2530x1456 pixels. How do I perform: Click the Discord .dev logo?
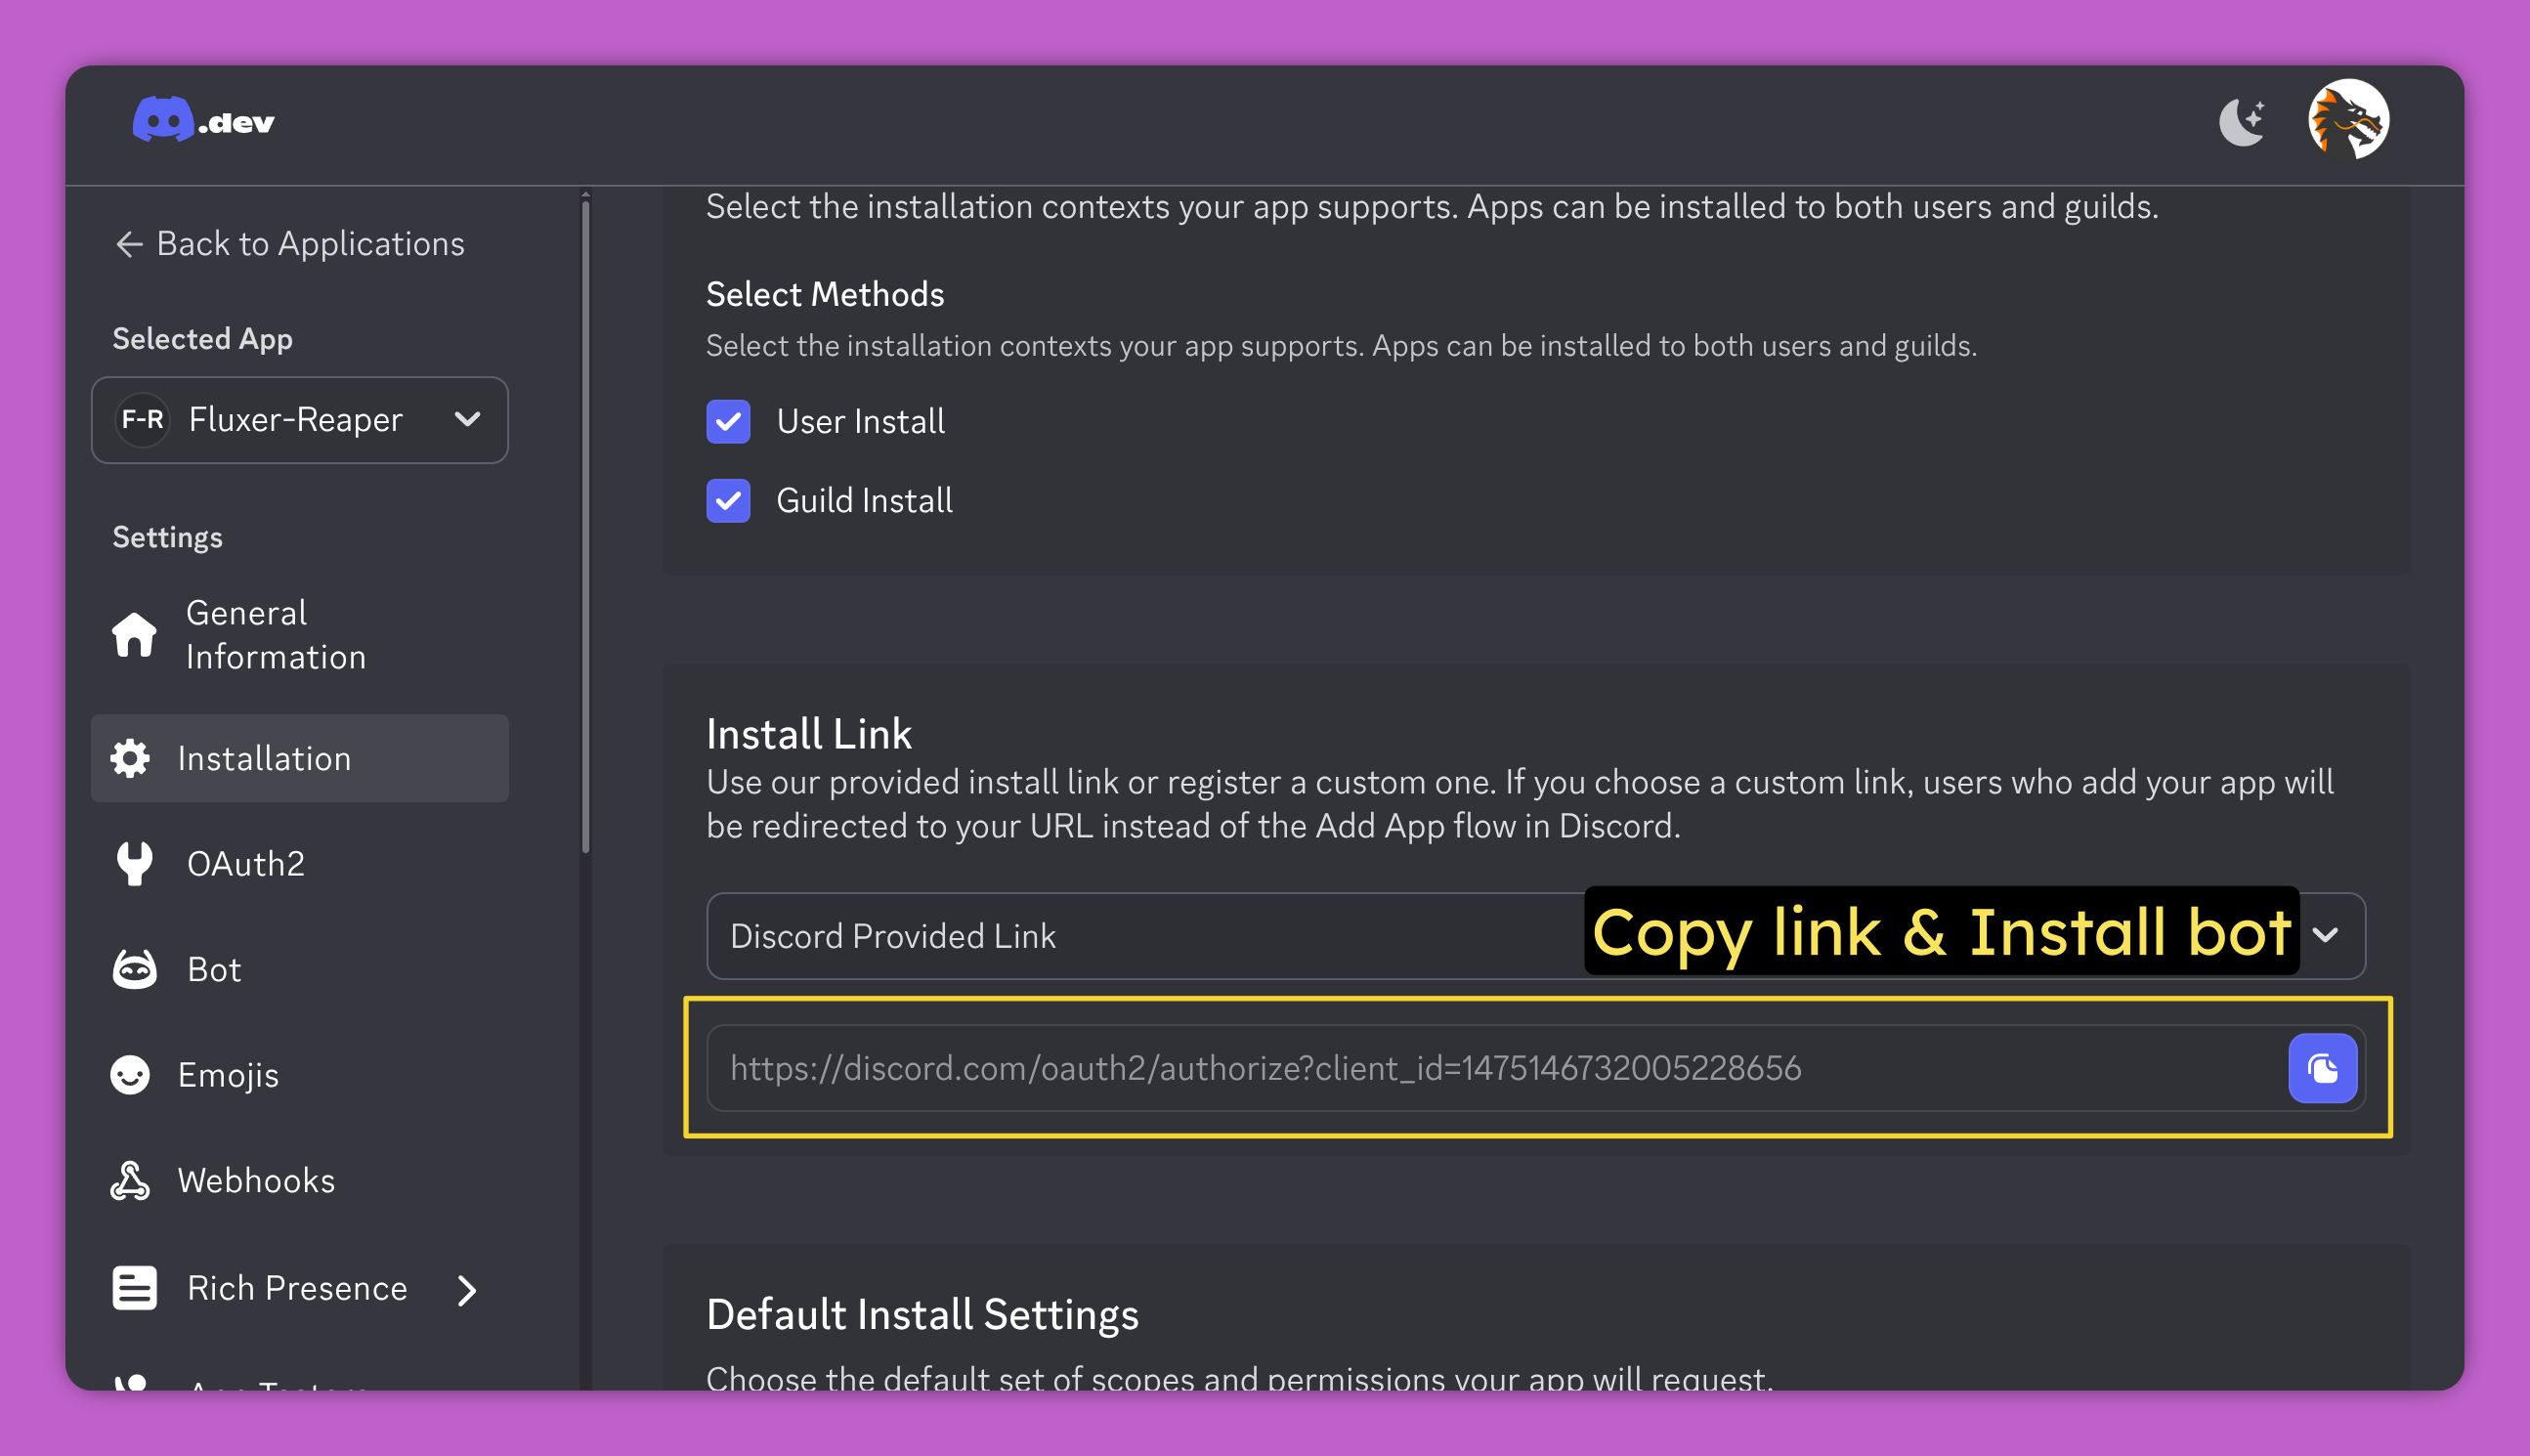[x=203, y=120]
